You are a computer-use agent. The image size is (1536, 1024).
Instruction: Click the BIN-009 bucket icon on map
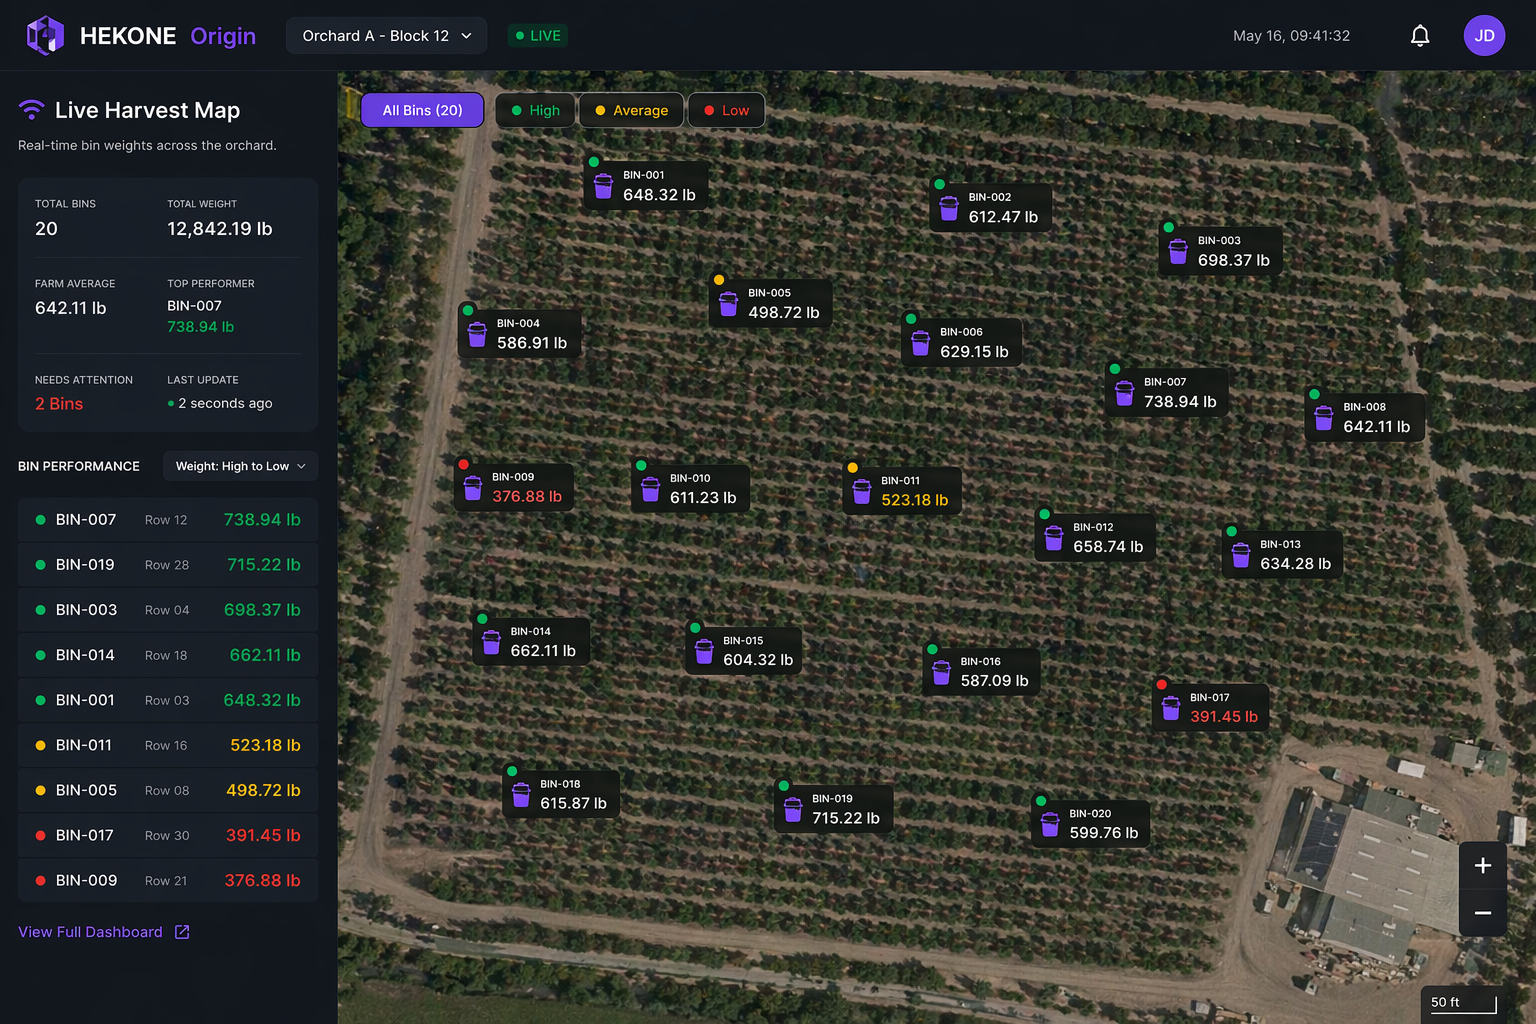pos(473,488)
